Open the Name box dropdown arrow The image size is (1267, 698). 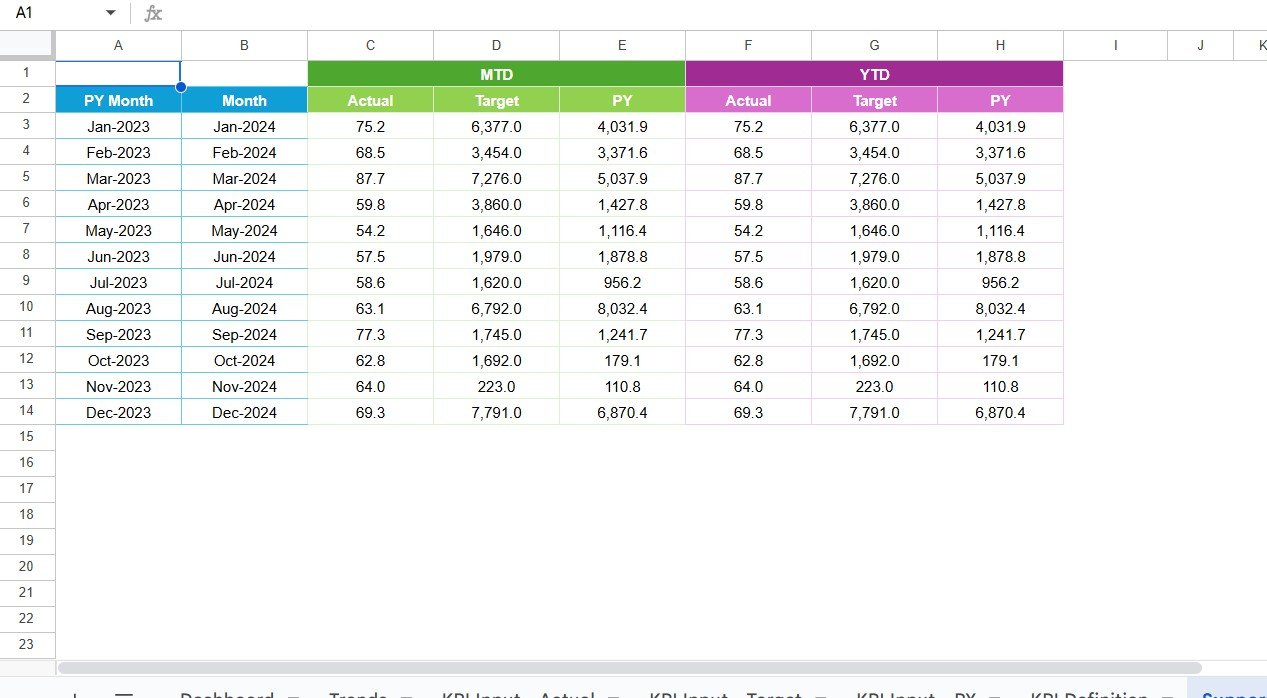(x=109, y=13)
